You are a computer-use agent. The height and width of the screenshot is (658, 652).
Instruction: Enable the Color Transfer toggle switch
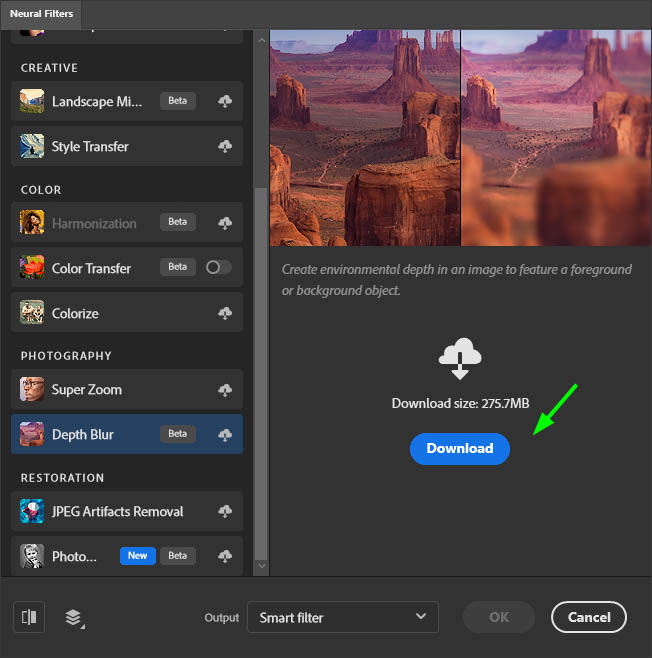pos(218,267)
